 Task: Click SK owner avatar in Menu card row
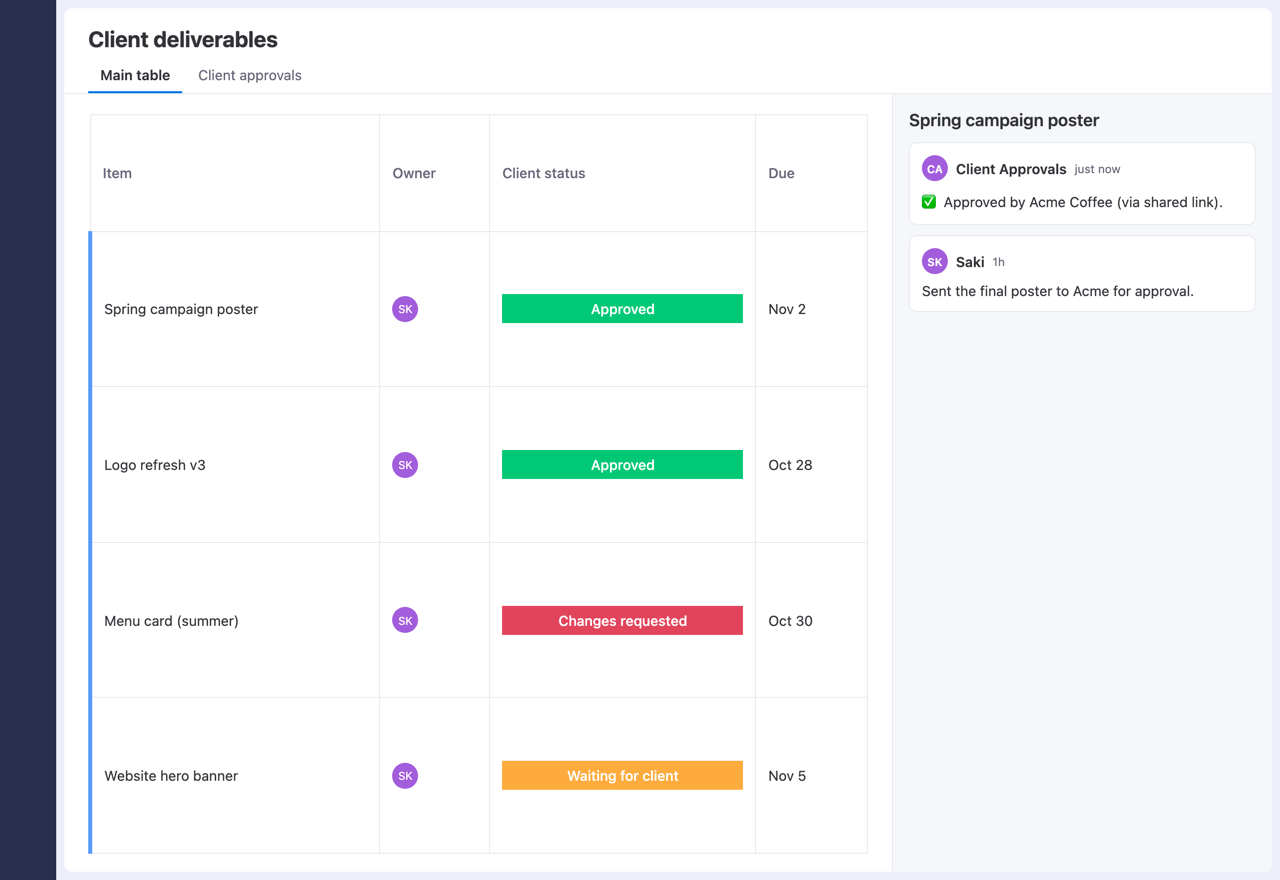(405, 621)
